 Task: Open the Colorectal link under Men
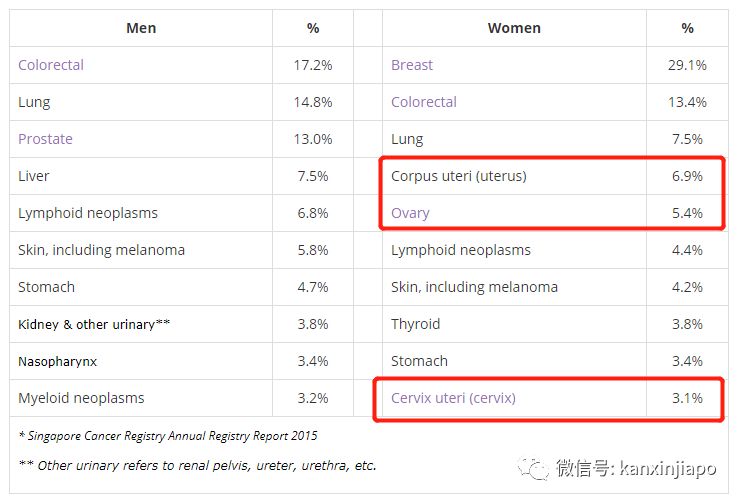(51, 65)
